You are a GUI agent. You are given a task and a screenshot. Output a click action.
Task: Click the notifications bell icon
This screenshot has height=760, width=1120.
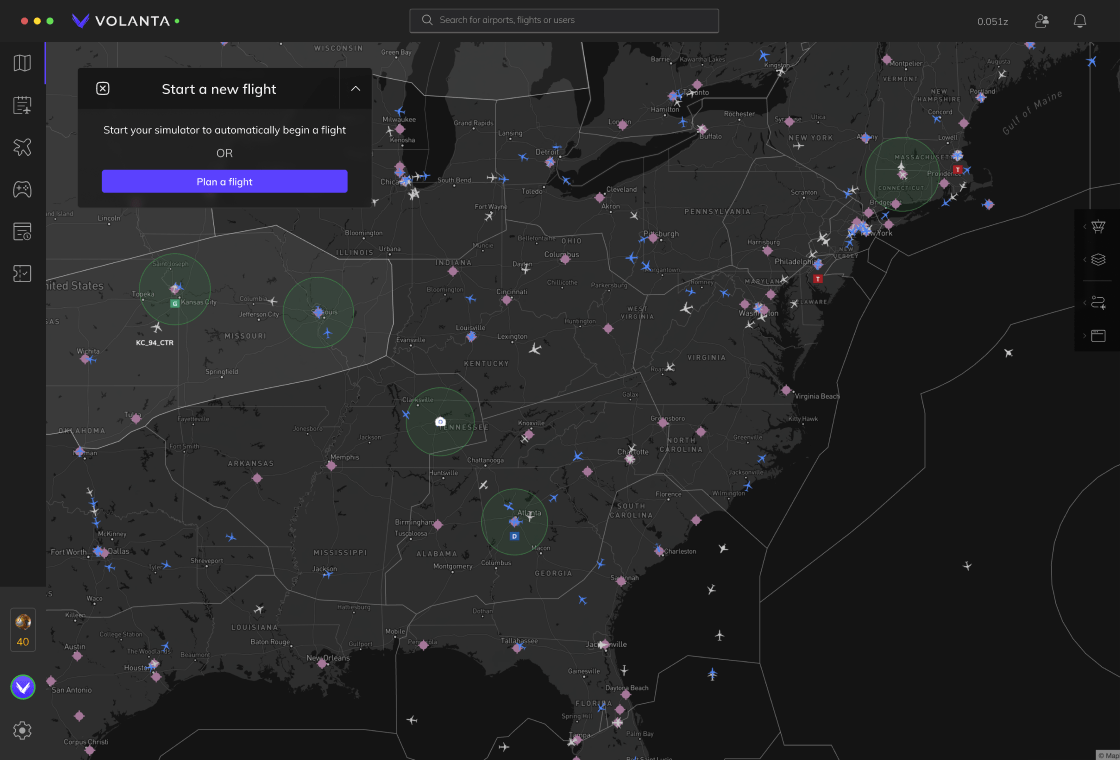[1080, 21]
